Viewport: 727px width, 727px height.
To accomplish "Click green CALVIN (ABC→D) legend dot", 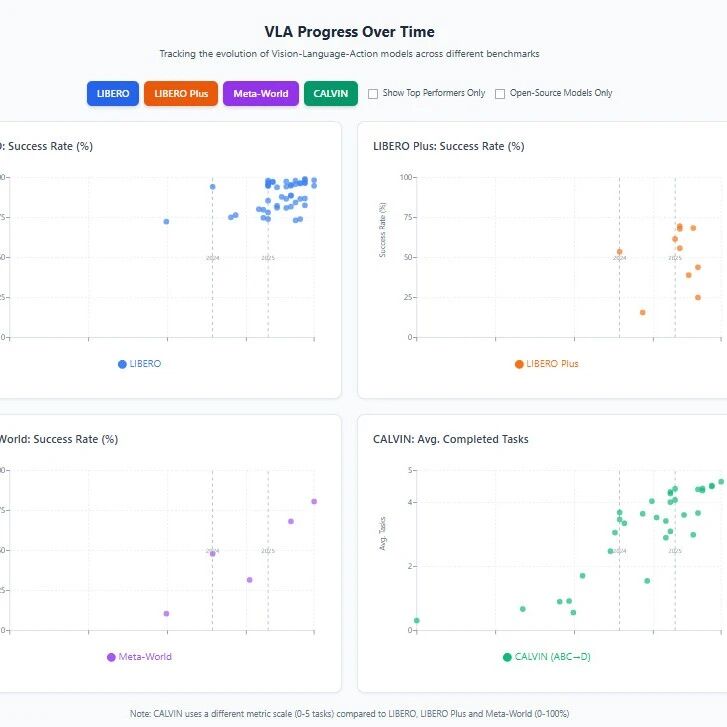I will (507, 657).
